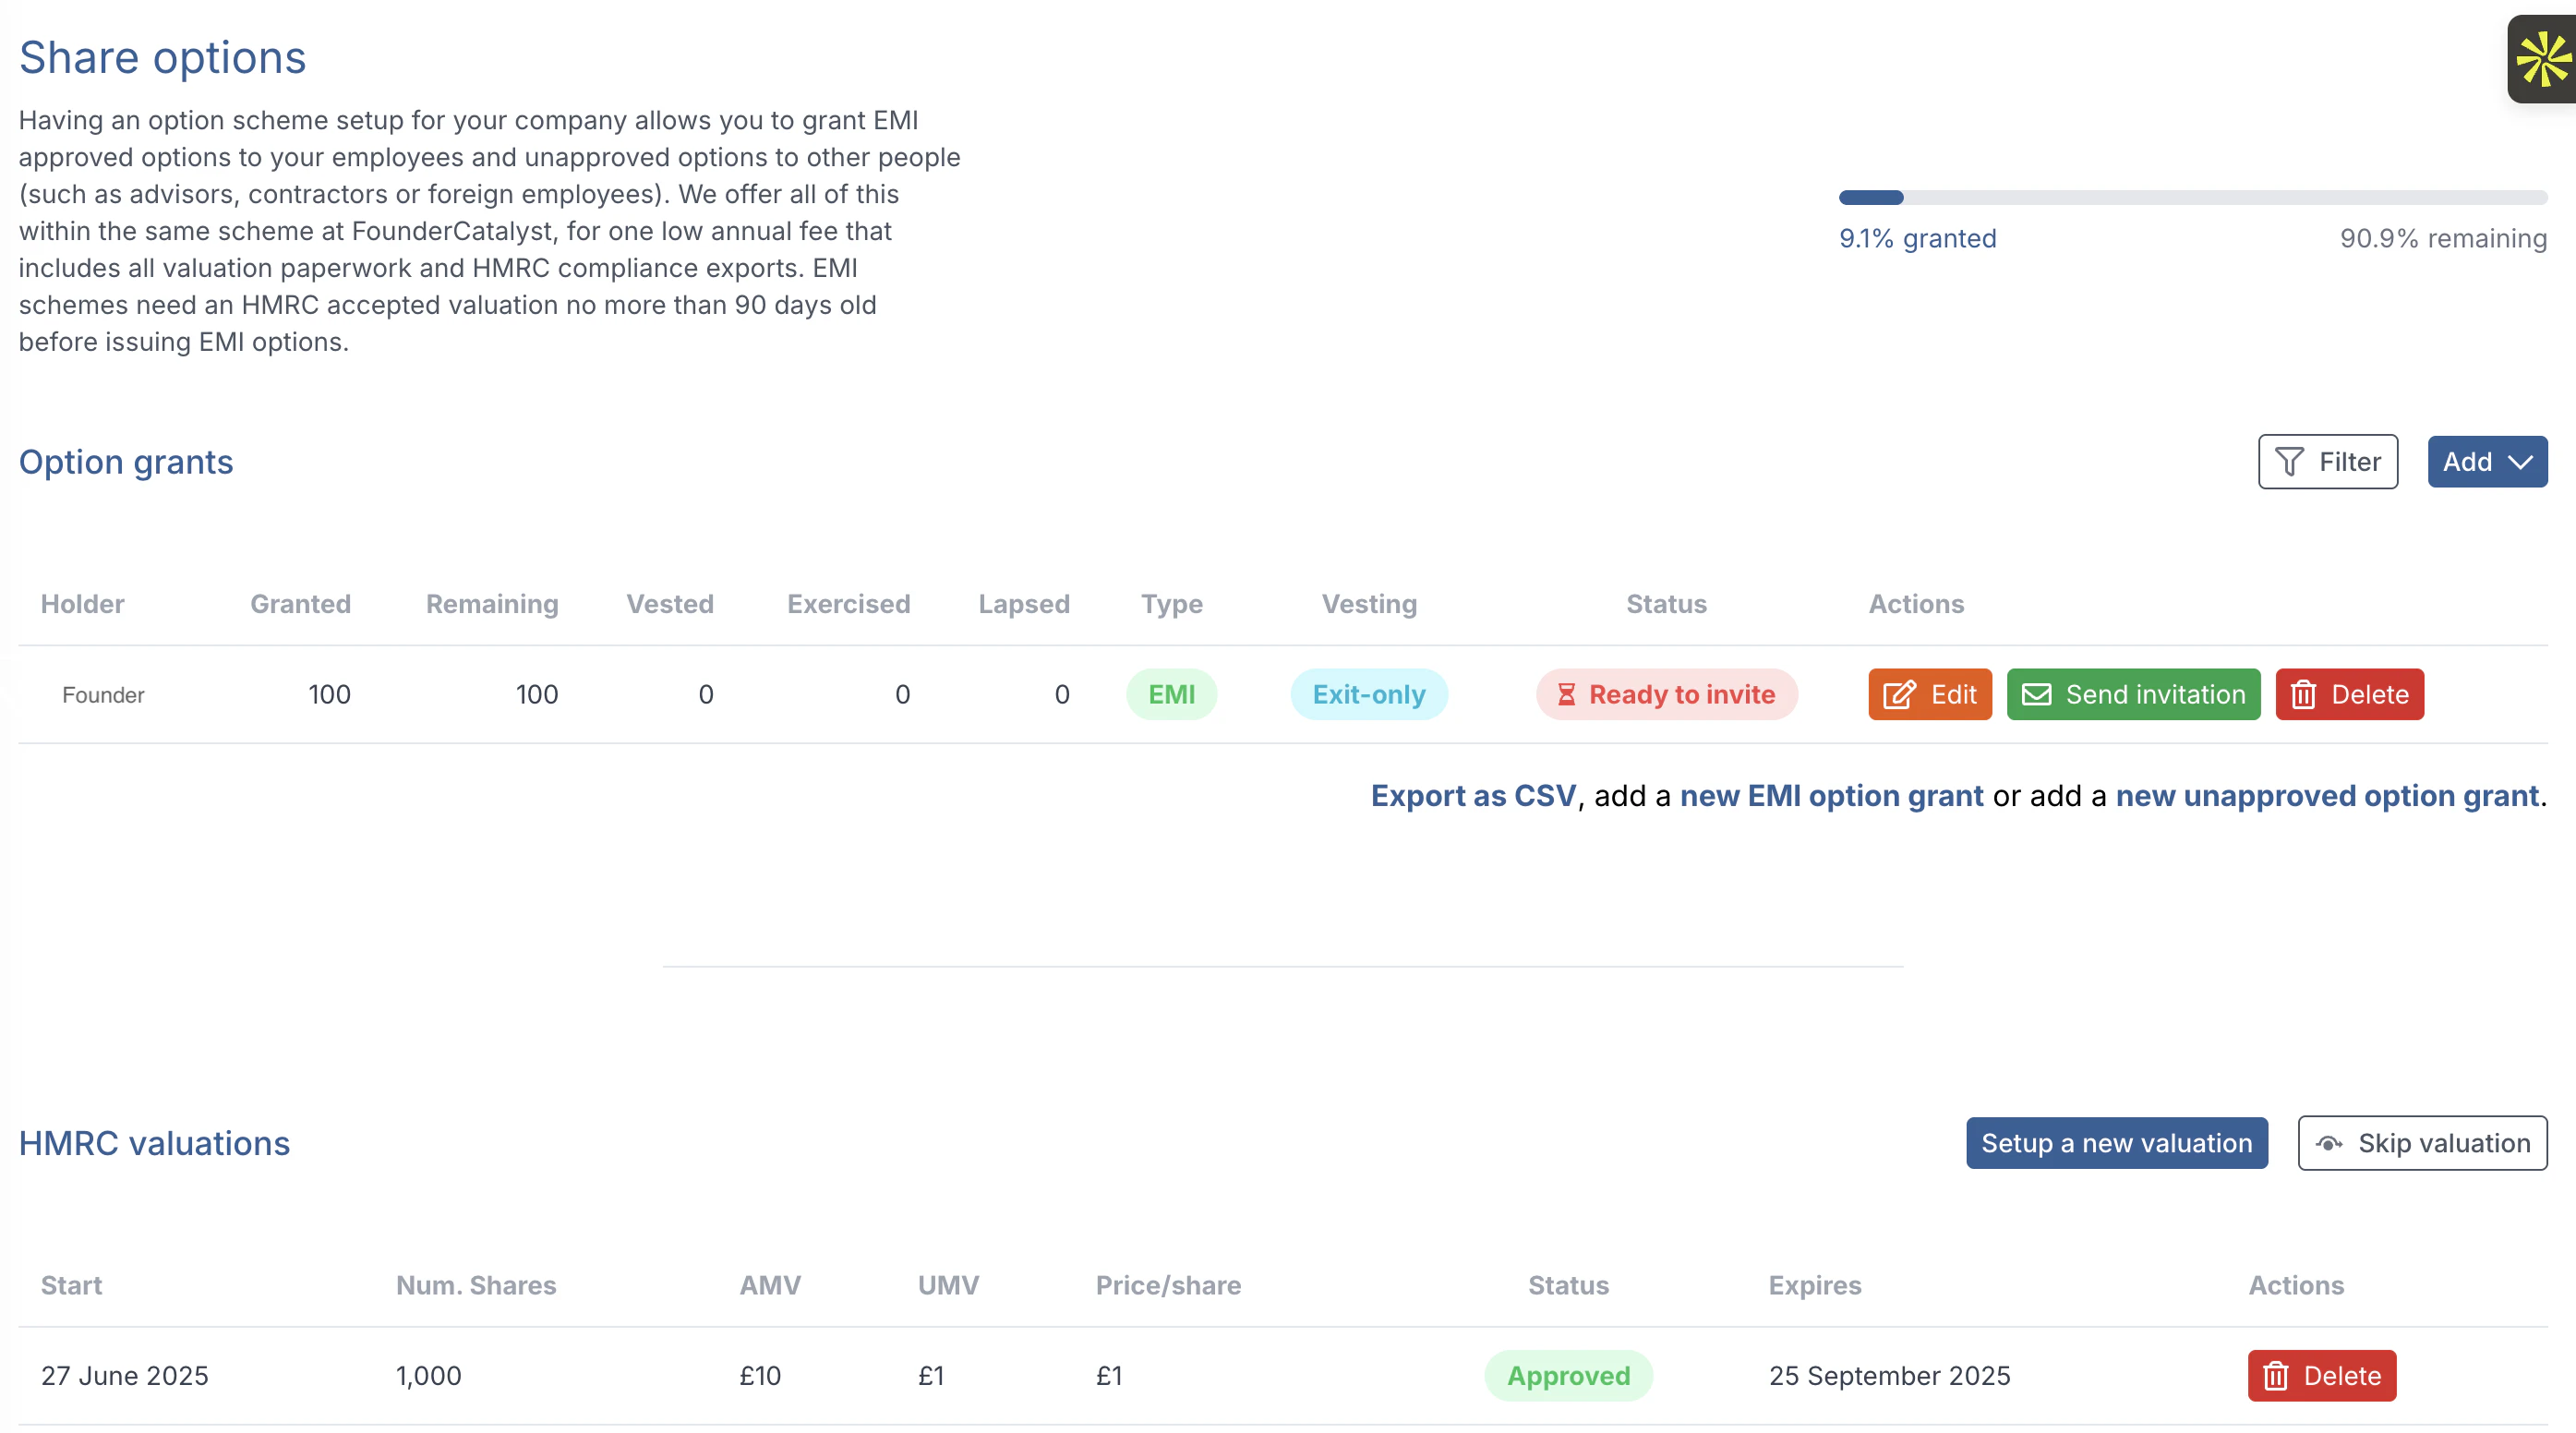Click the trash icon to delete the Founder grant
Screen dimensions: 2576x1433
2303,694
